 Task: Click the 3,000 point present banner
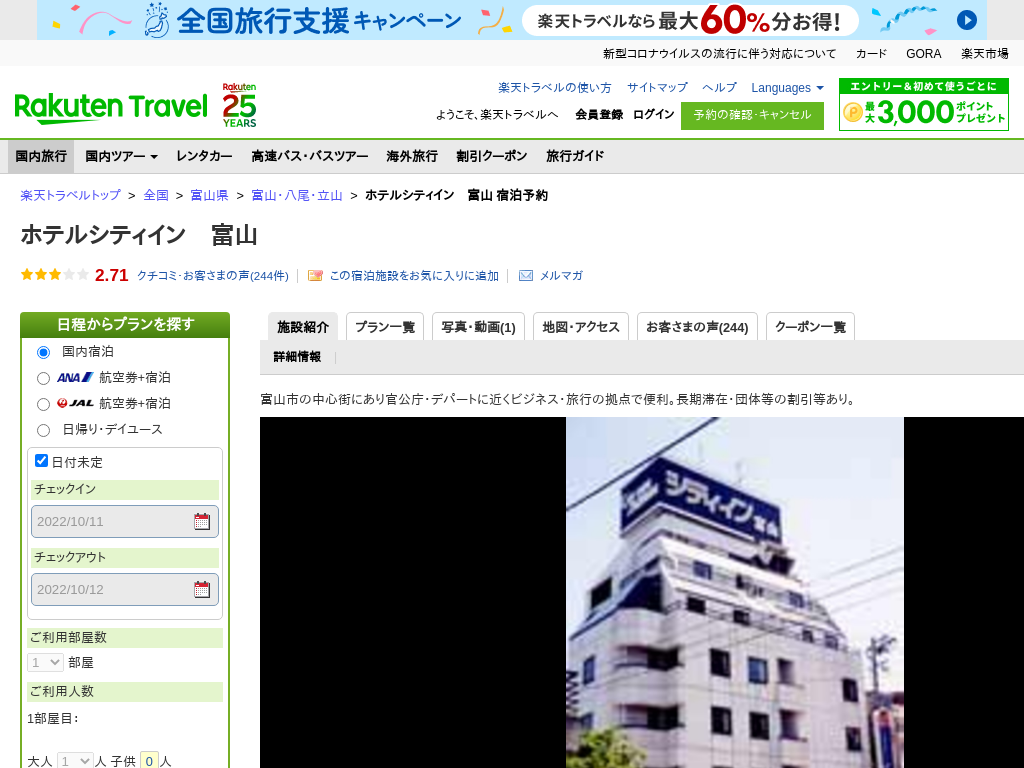click(923, 104)
